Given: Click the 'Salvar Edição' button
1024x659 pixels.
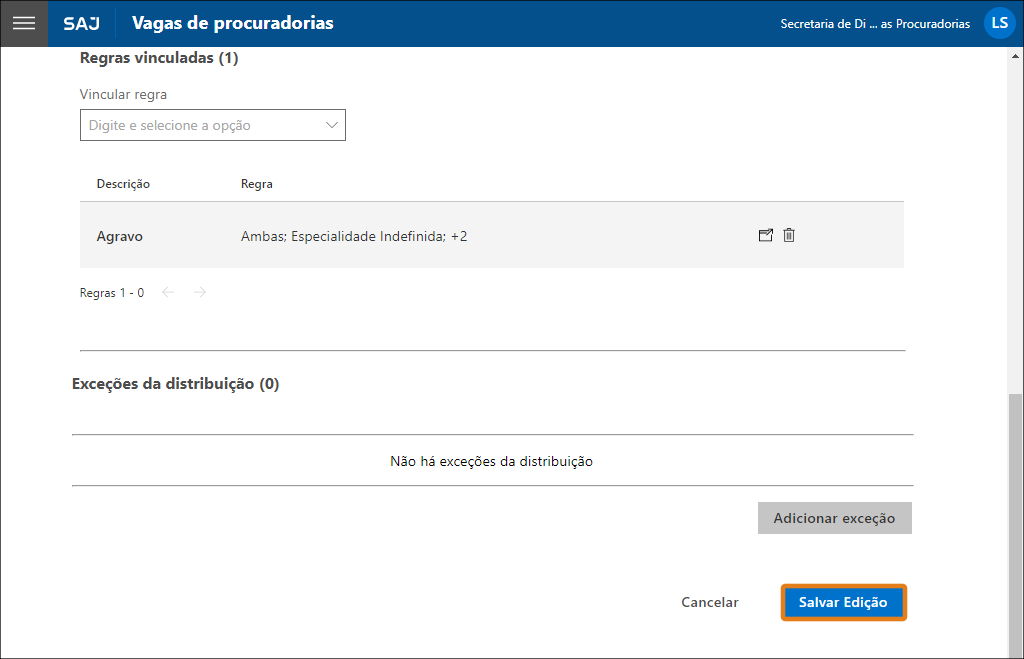Looking at the screenshot, I should click(x=843, y=602).
